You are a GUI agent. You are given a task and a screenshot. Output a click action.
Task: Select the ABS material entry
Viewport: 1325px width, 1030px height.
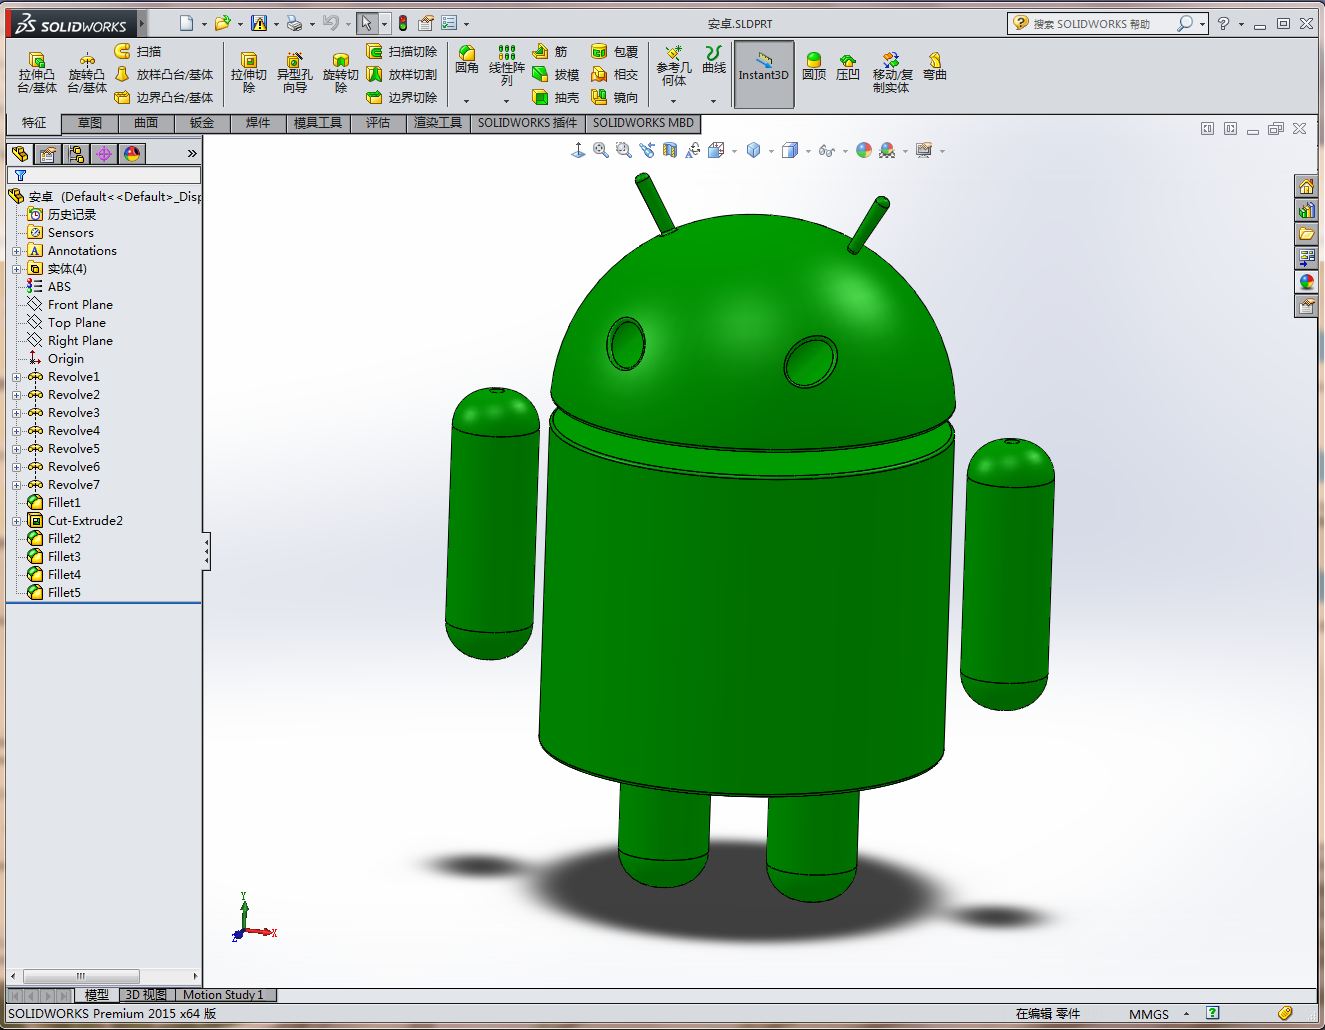tap(59, 287)
